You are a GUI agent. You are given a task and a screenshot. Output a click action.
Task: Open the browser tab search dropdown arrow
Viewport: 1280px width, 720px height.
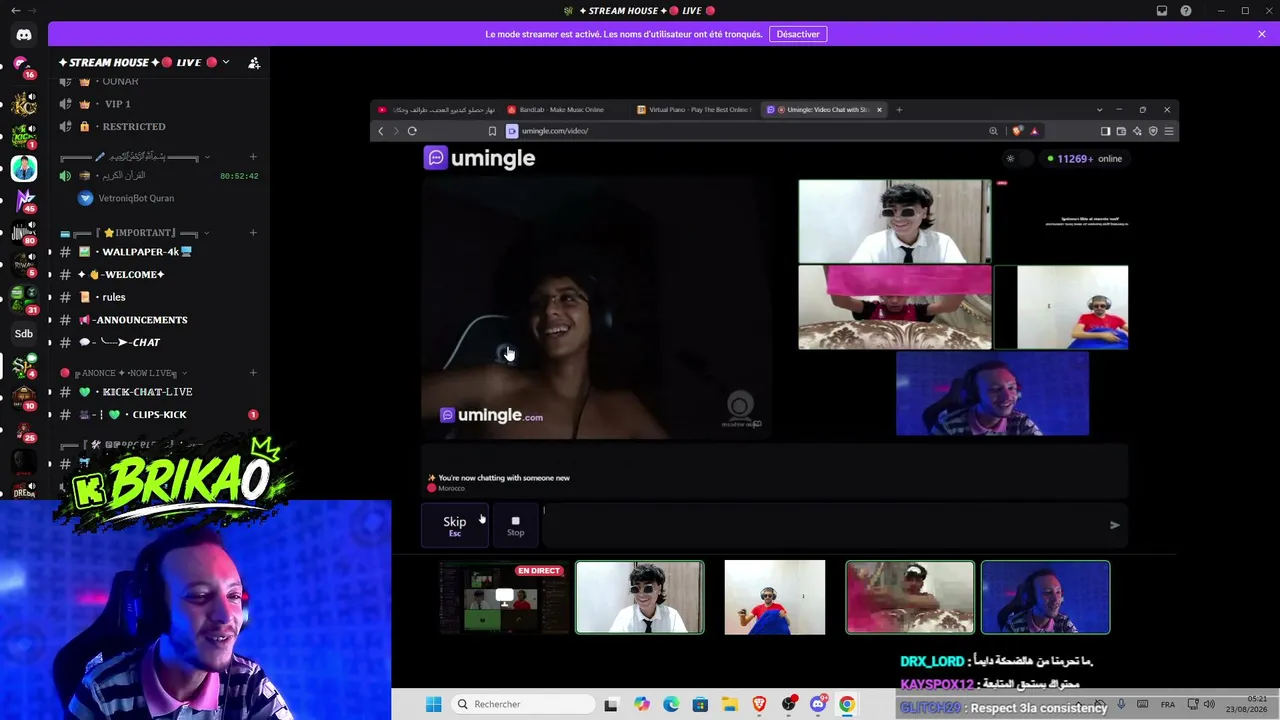1099,110
